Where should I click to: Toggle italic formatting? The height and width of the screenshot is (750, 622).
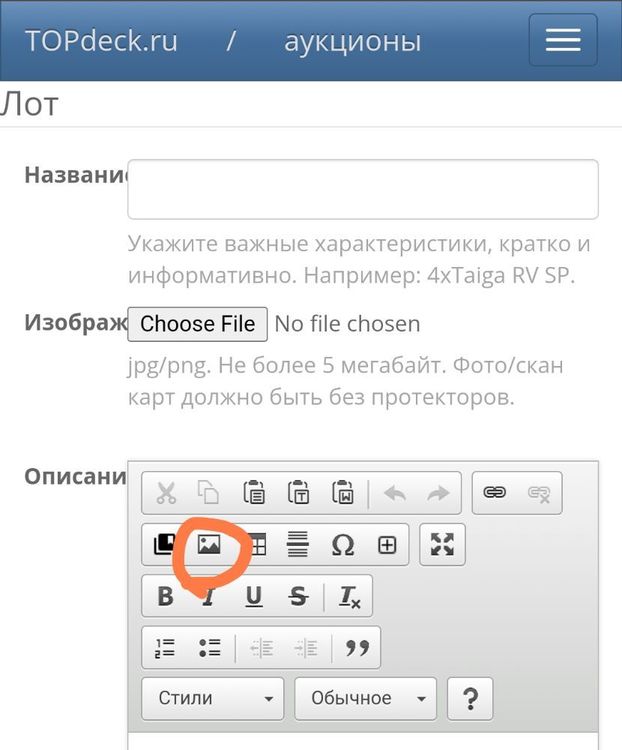tap(208, 596)
